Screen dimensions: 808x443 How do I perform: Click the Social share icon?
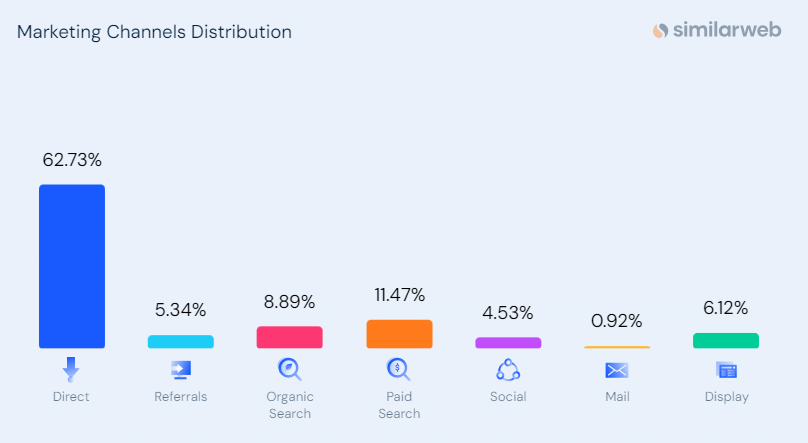[508, 369]
